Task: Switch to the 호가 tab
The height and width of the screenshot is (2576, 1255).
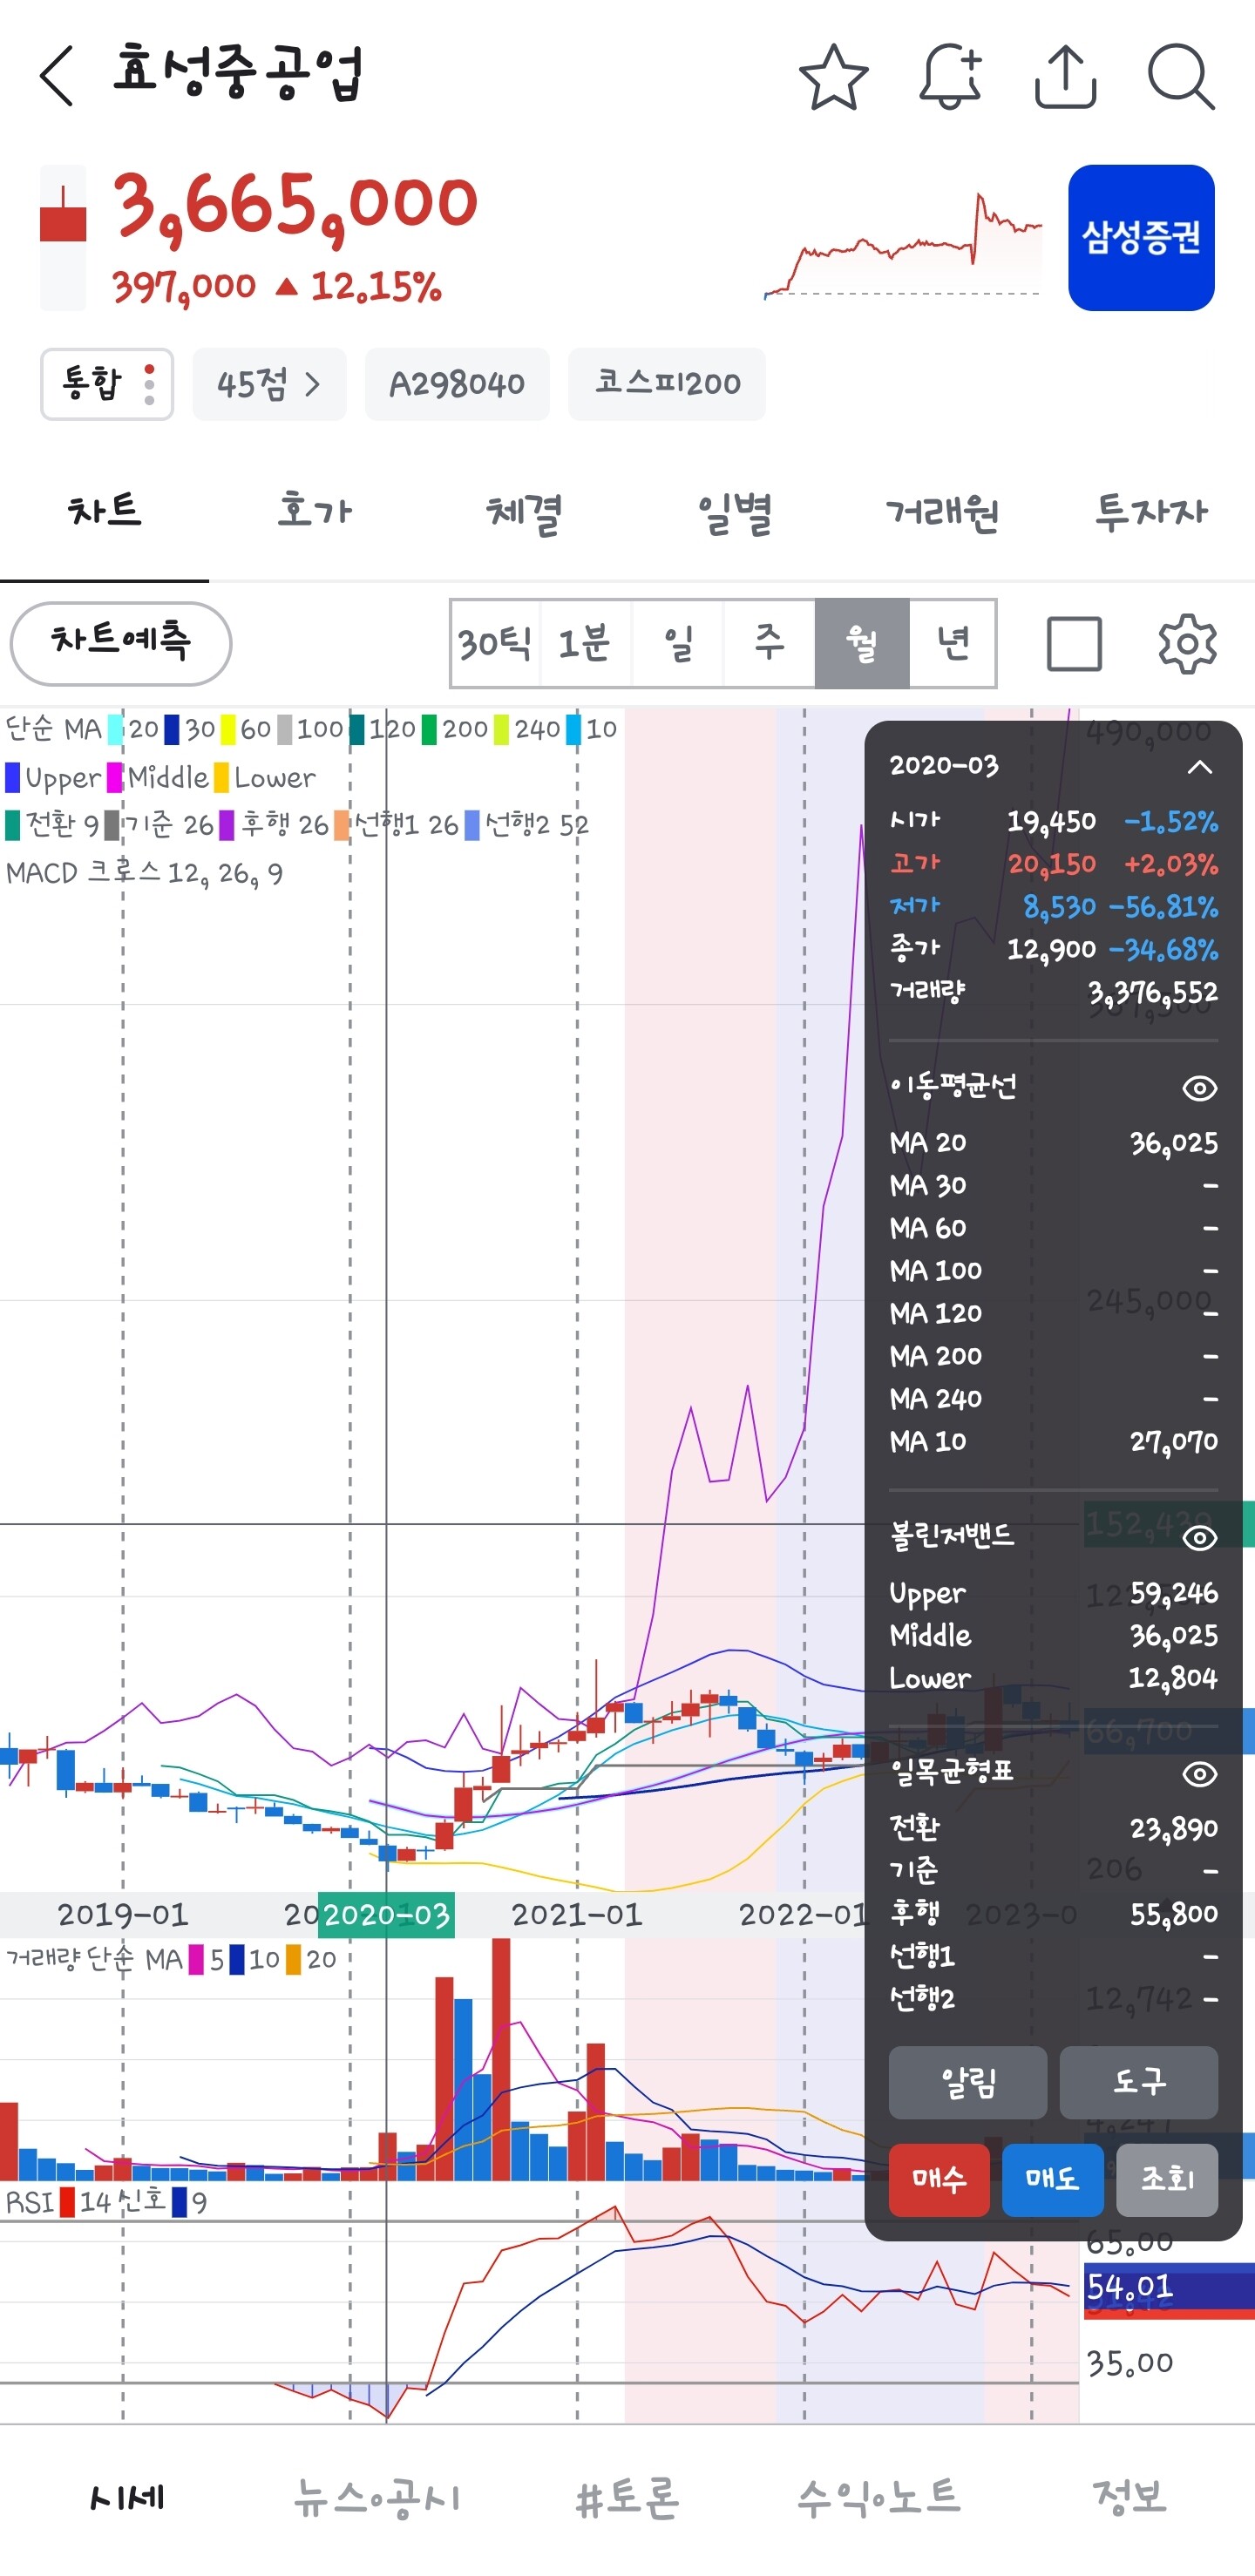Action: pyautogui.click(x=314, y=511)
